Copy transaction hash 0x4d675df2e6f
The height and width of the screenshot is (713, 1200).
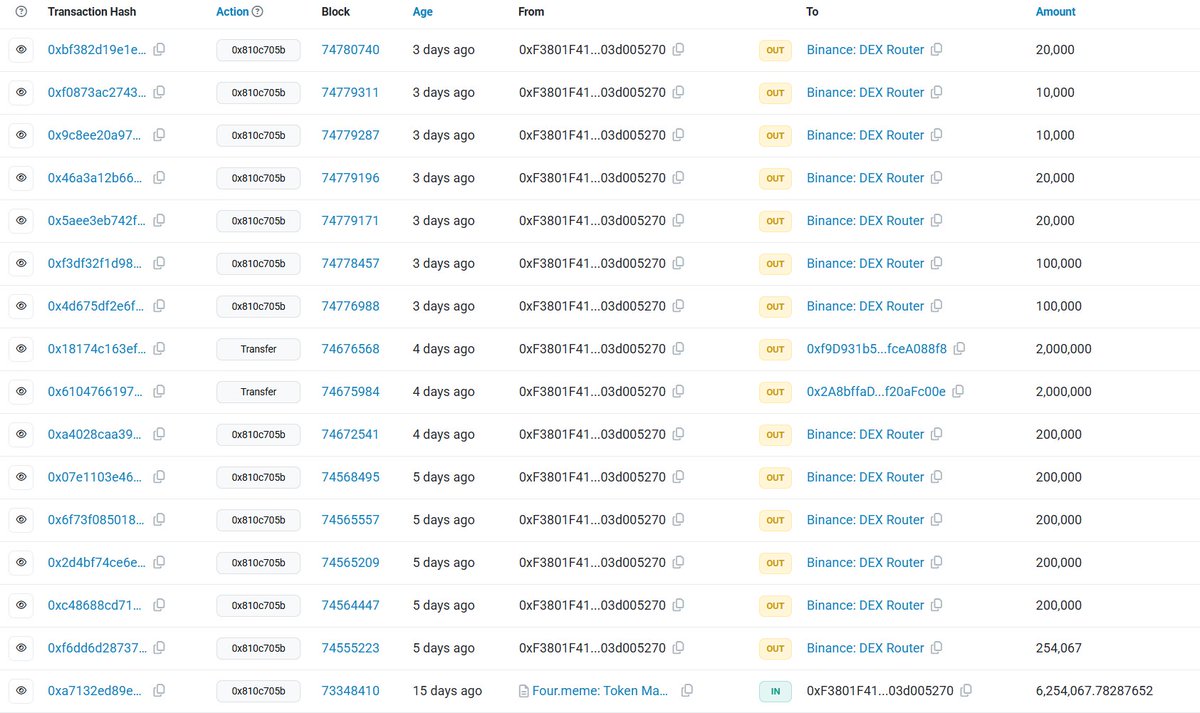click(x=159, y=306)
